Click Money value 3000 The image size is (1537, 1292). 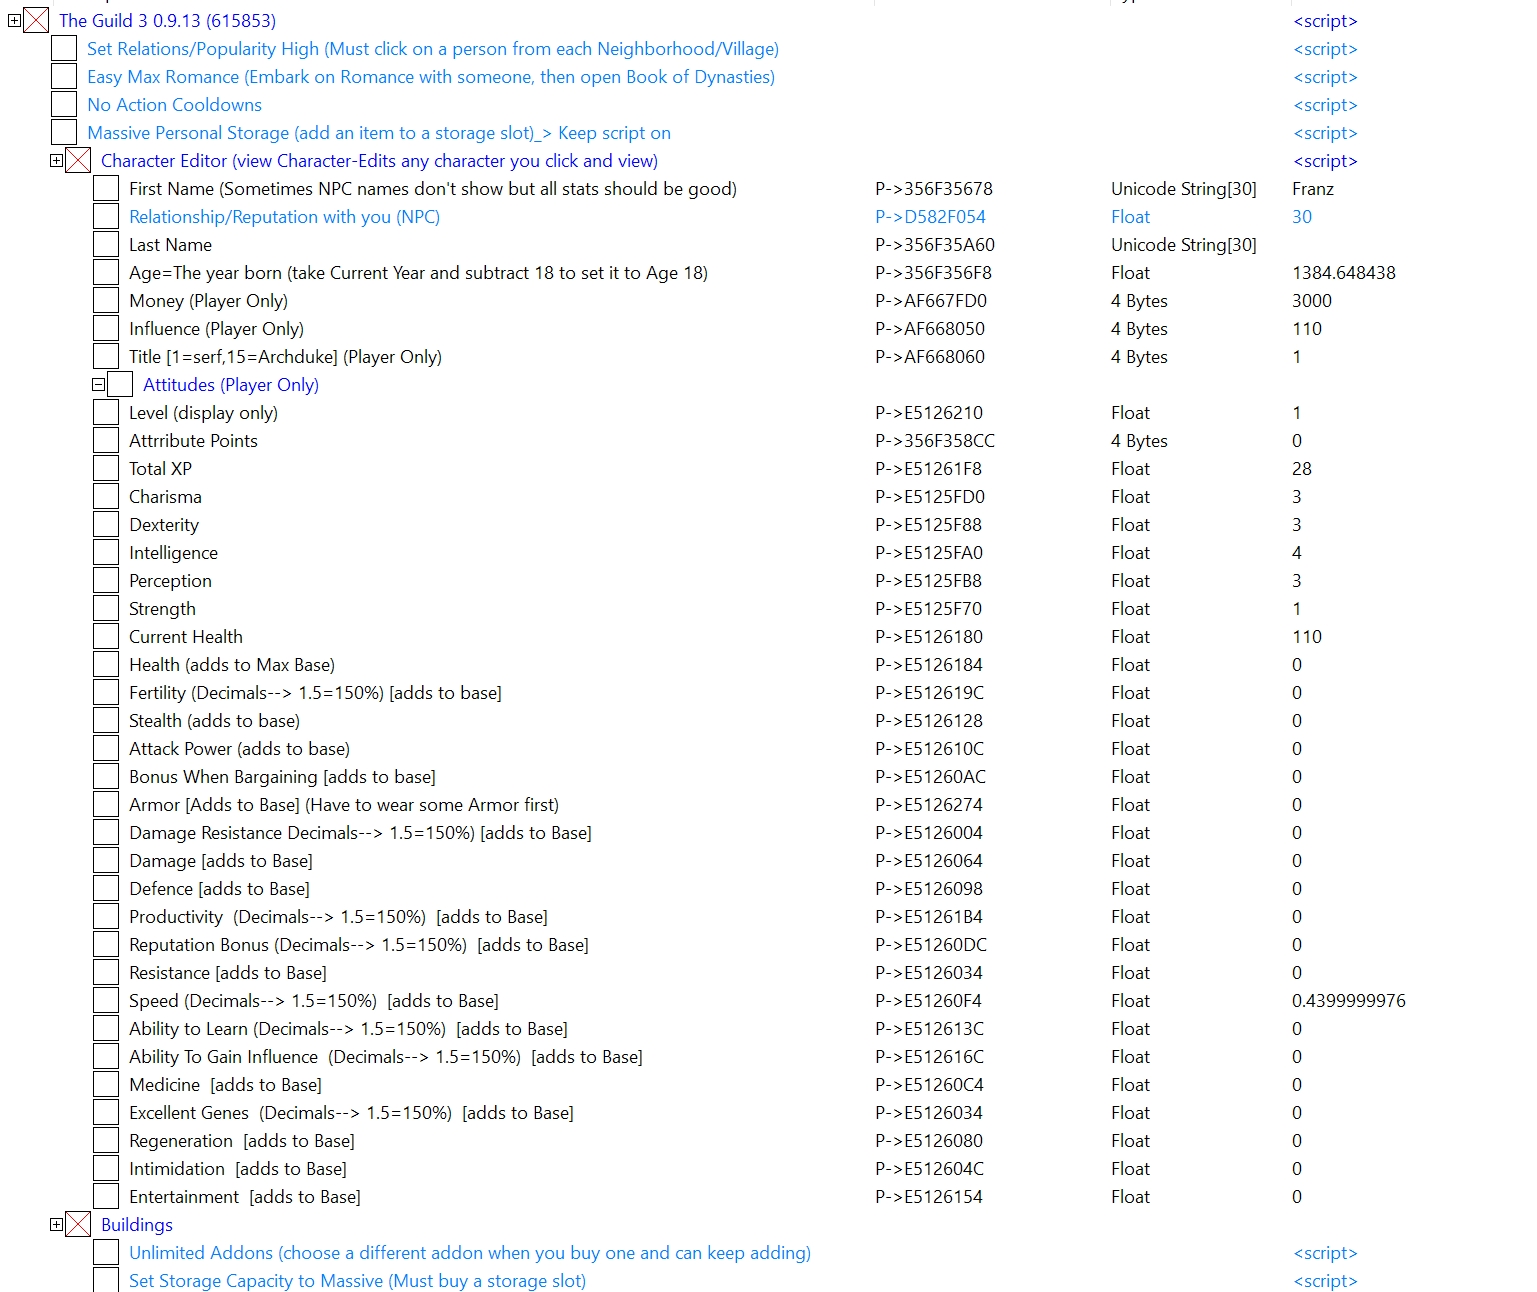1312,300
